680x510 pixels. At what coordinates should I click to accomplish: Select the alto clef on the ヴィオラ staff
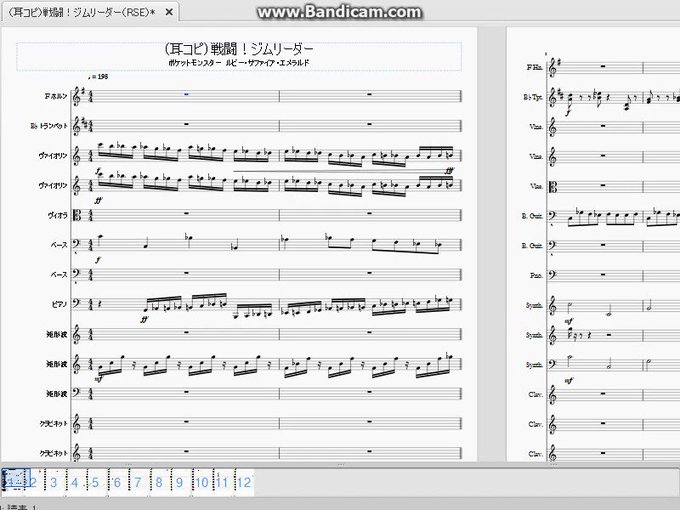(x=77, y=215)
